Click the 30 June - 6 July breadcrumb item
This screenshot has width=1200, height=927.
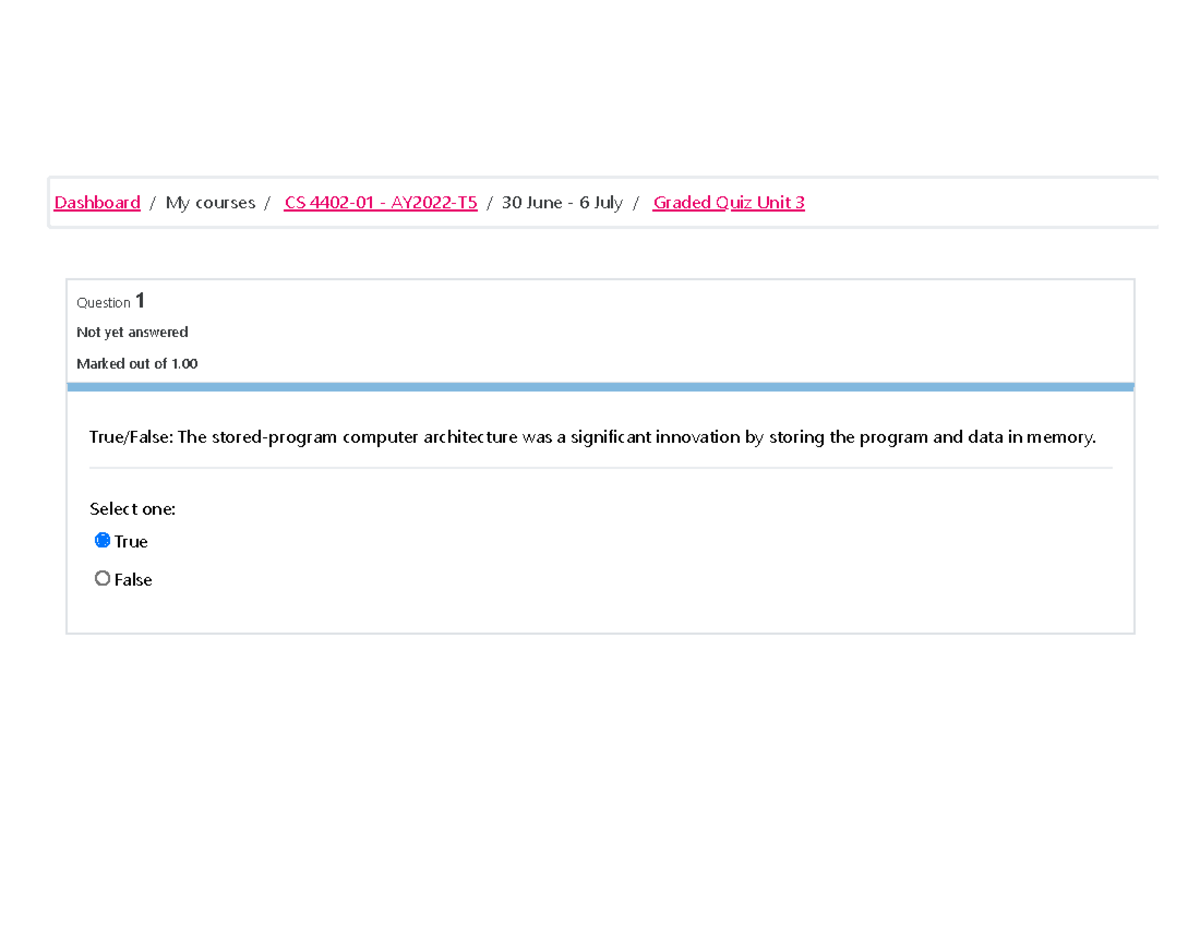pyautogui.click(x=562, y=202)
